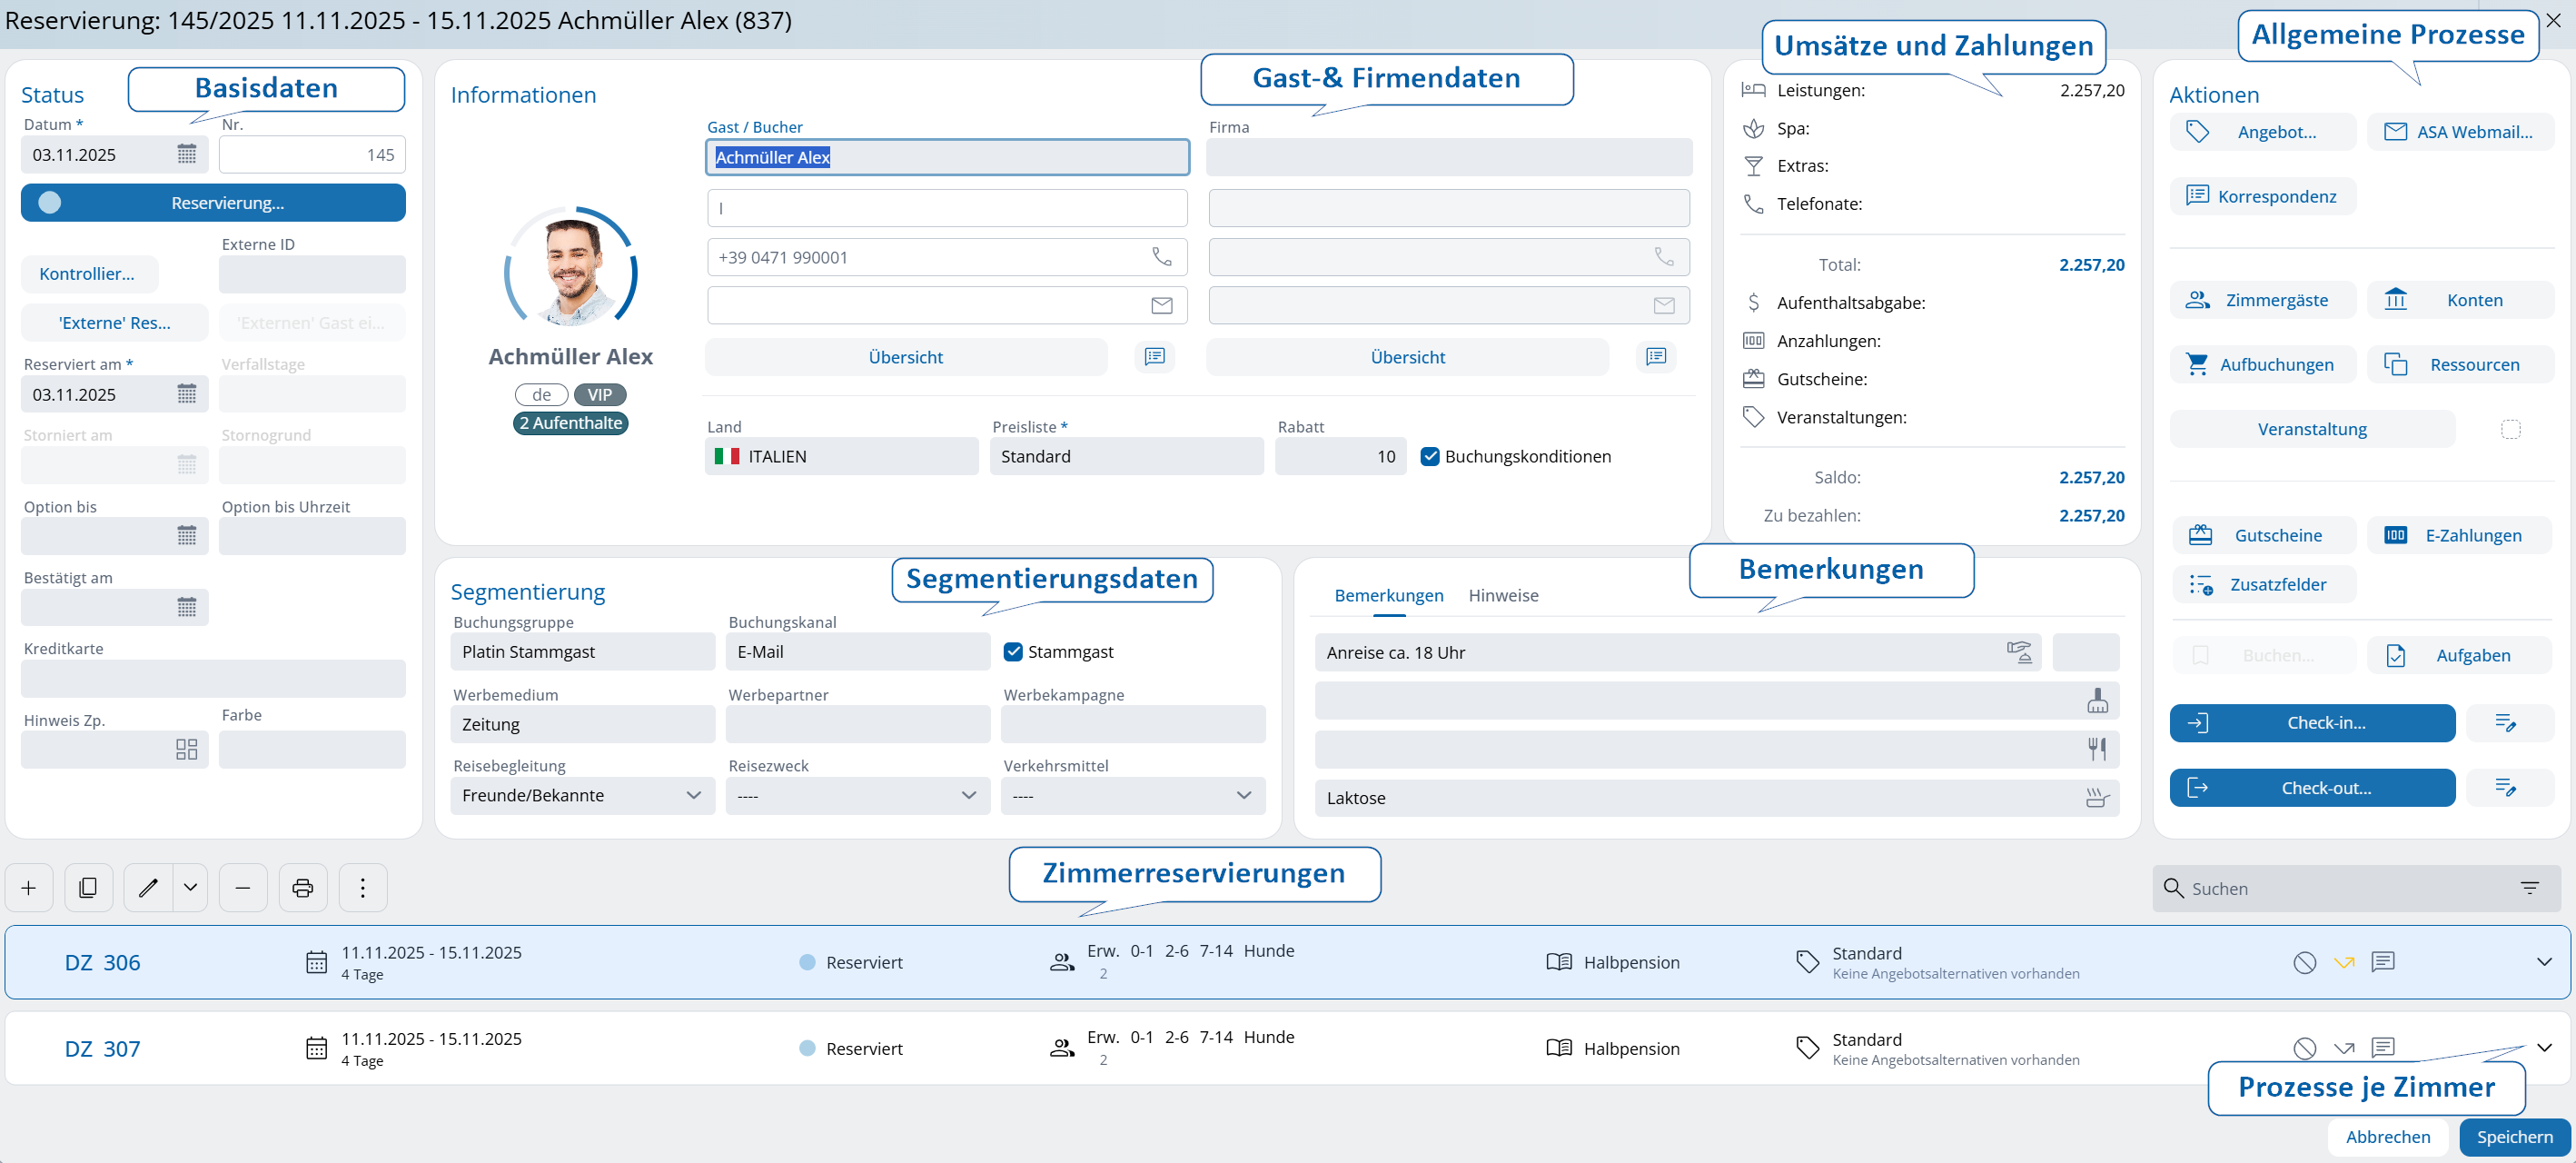
Task: Click the print icon in room toolbar
Action: point(303,887)
